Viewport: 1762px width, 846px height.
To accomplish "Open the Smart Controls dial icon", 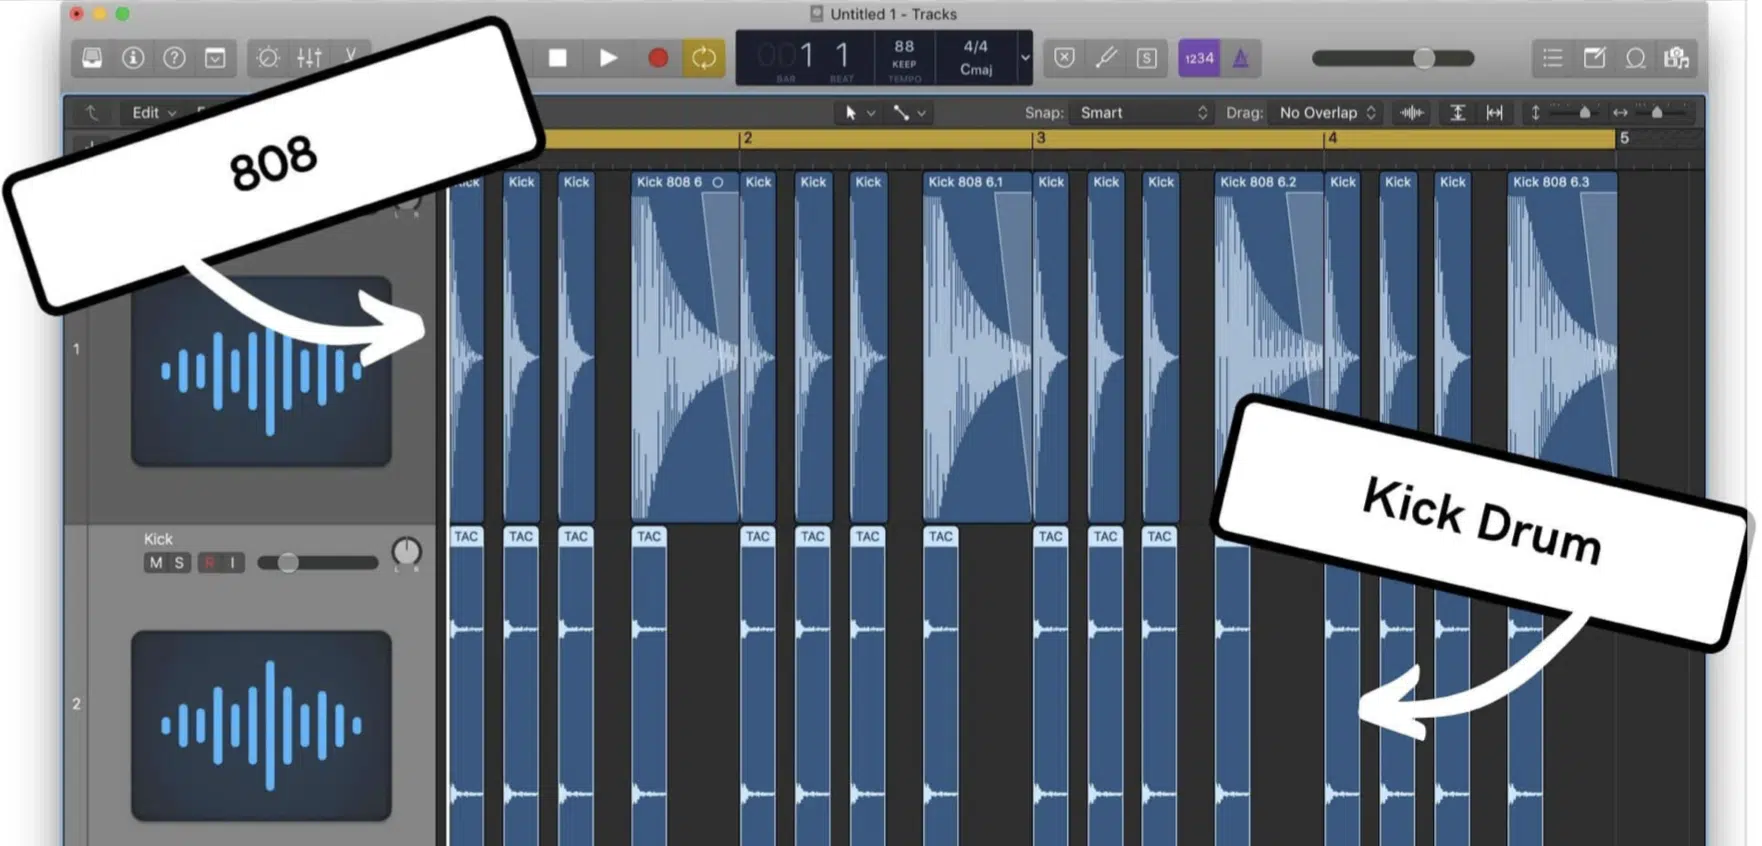I will point(268,58).
